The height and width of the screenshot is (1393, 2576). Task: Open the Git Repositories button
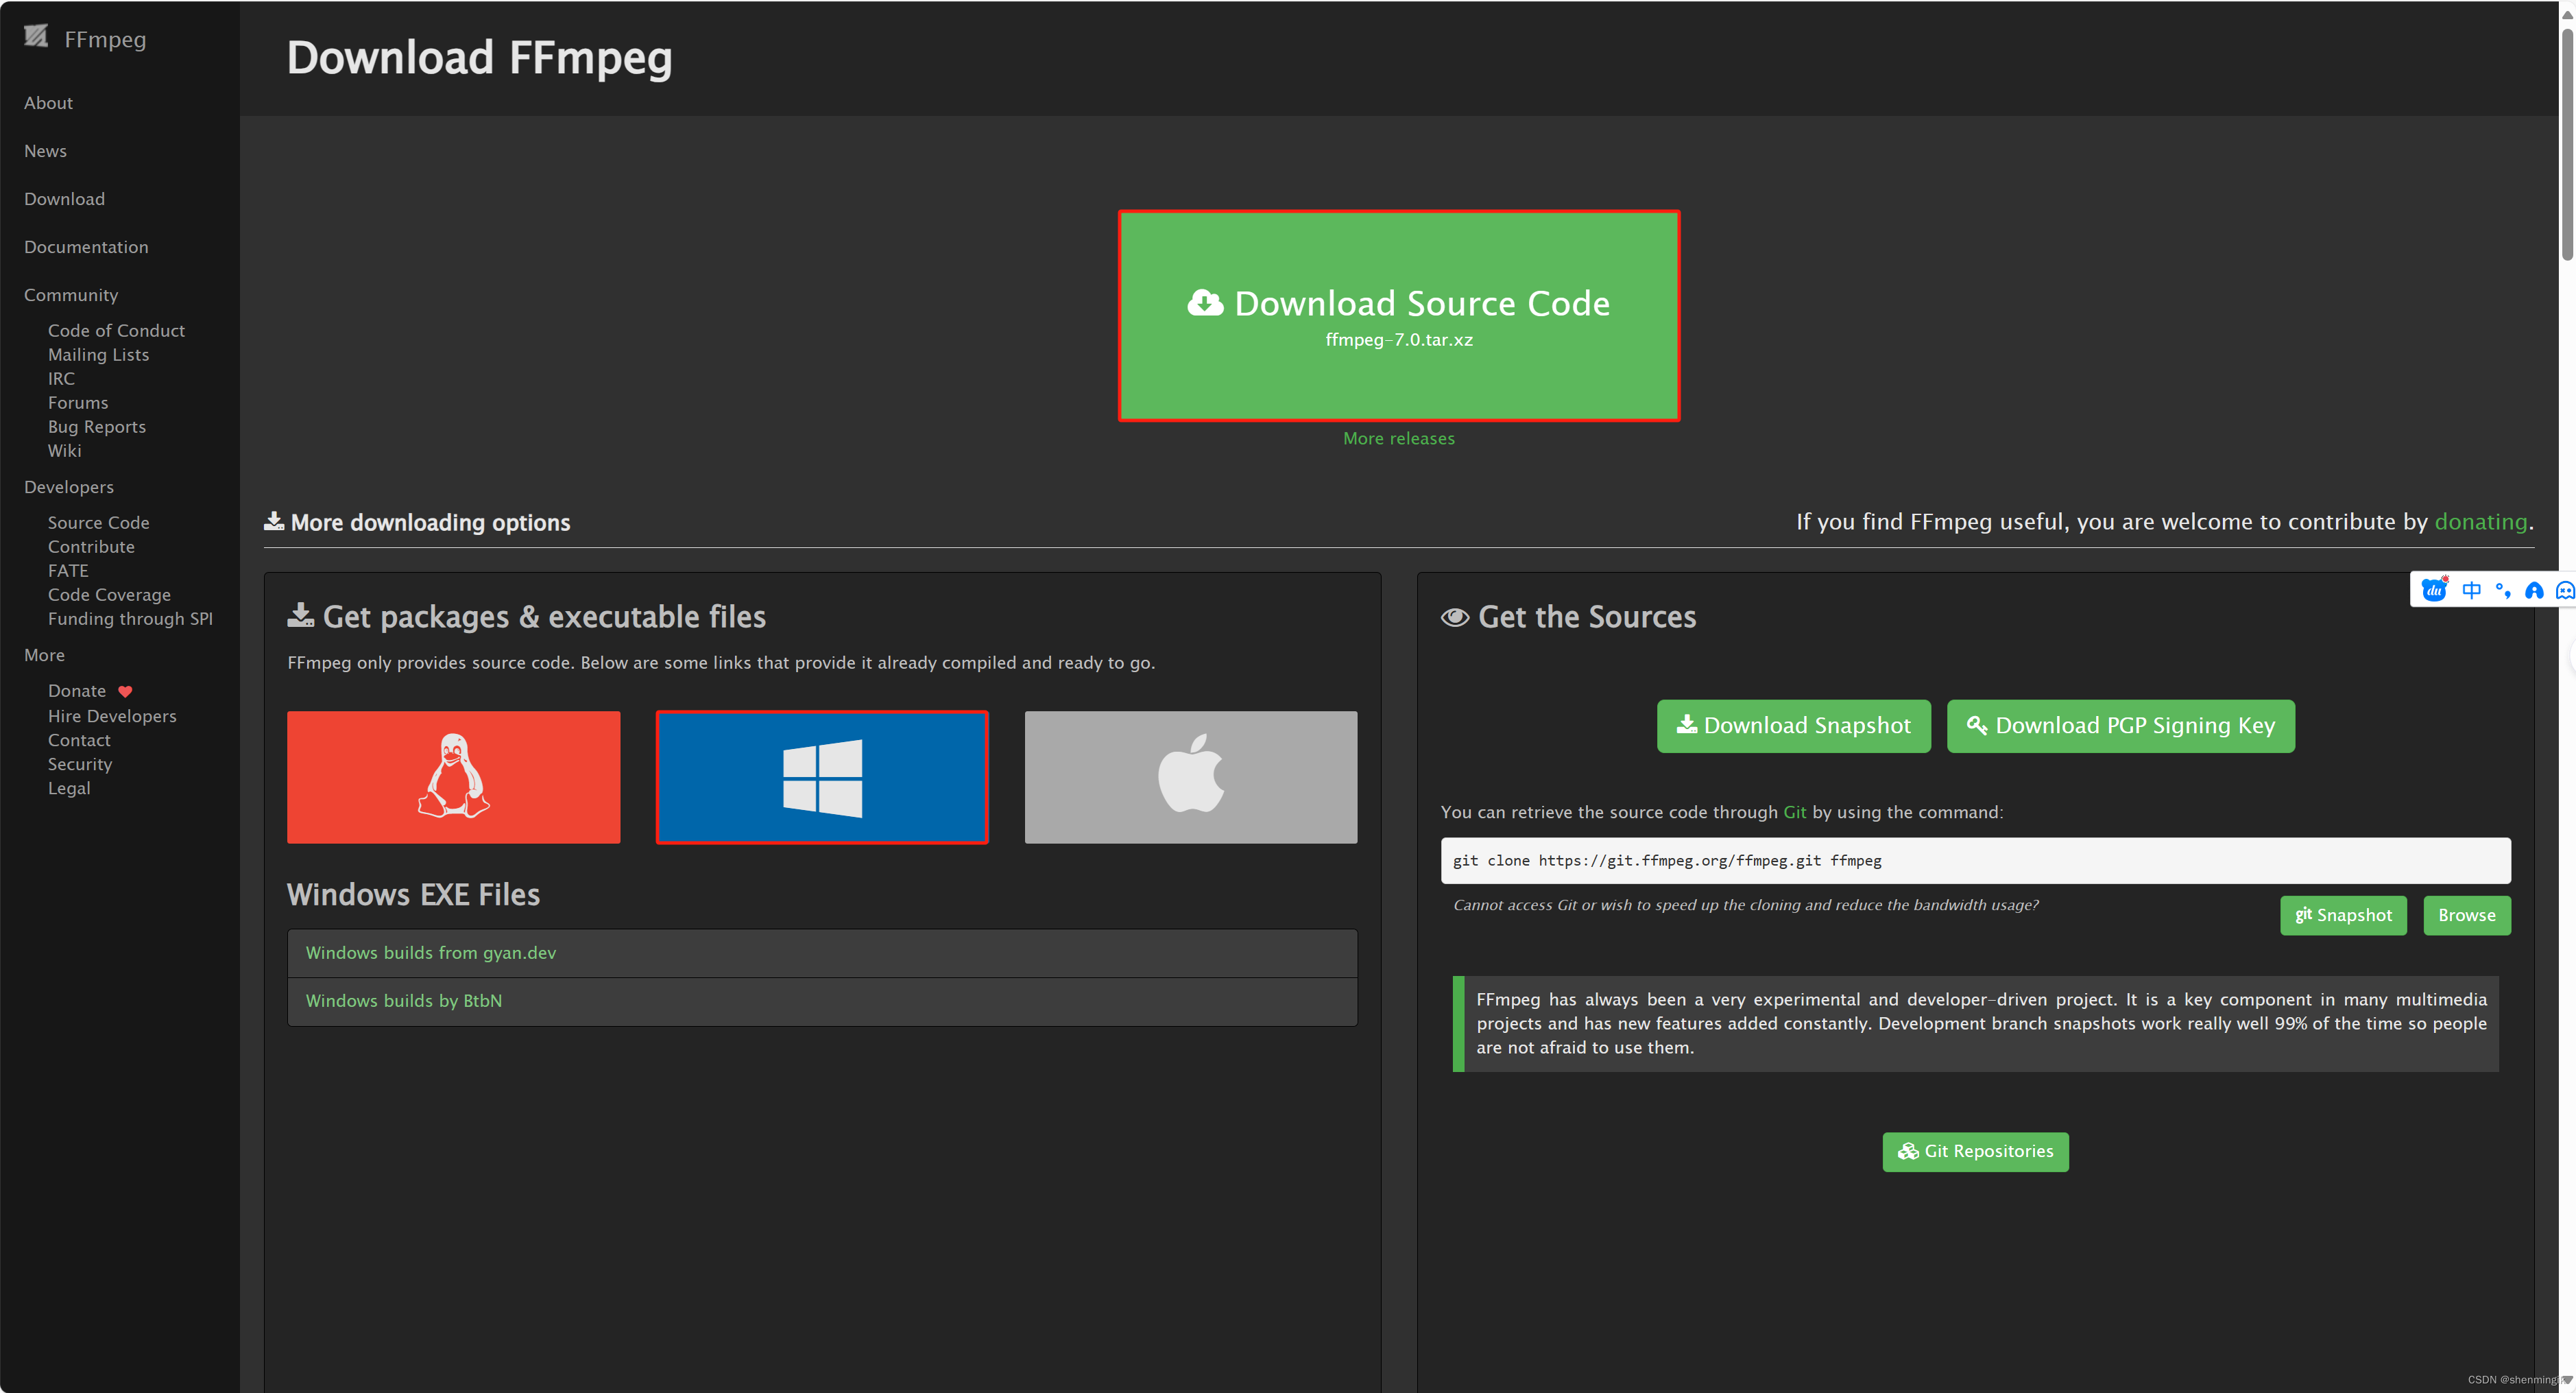(1975, 1151)
